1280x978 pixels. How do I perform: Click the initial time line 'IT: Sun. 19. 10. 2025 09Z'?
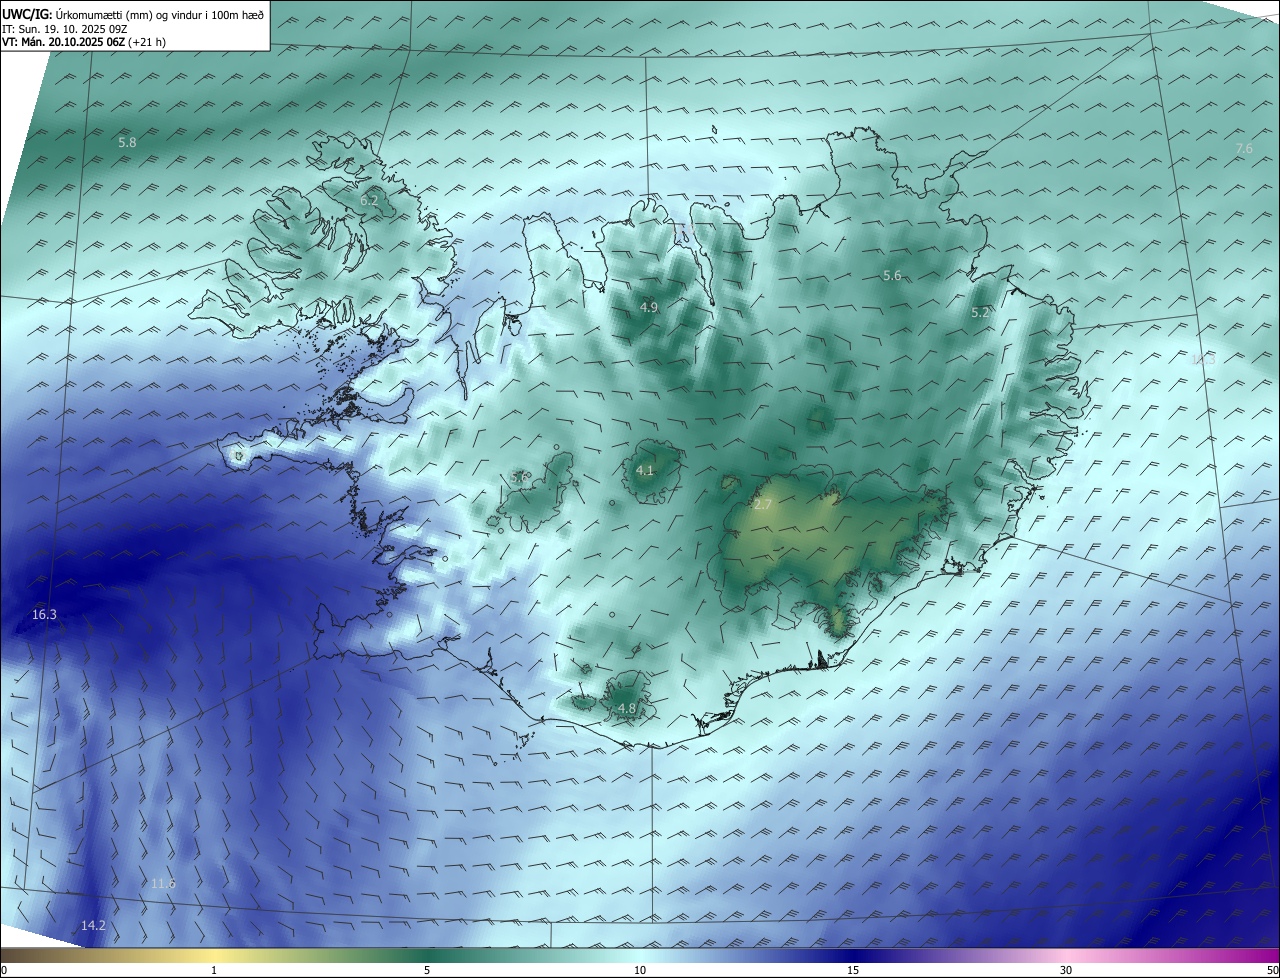click(64, 28)
